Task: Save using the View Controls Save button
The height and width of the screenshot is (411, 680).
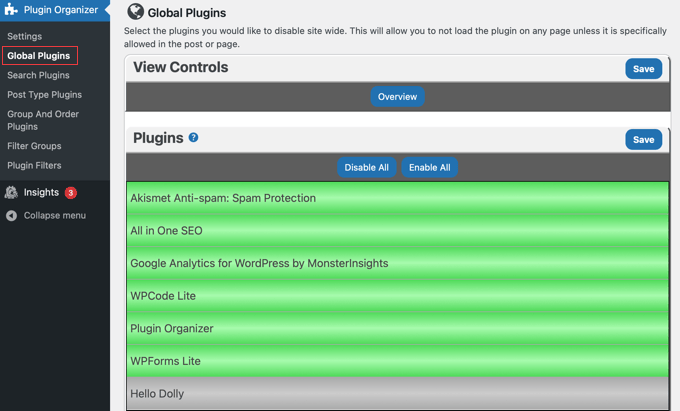Action: pyautogui.click(x=644, y=69)
